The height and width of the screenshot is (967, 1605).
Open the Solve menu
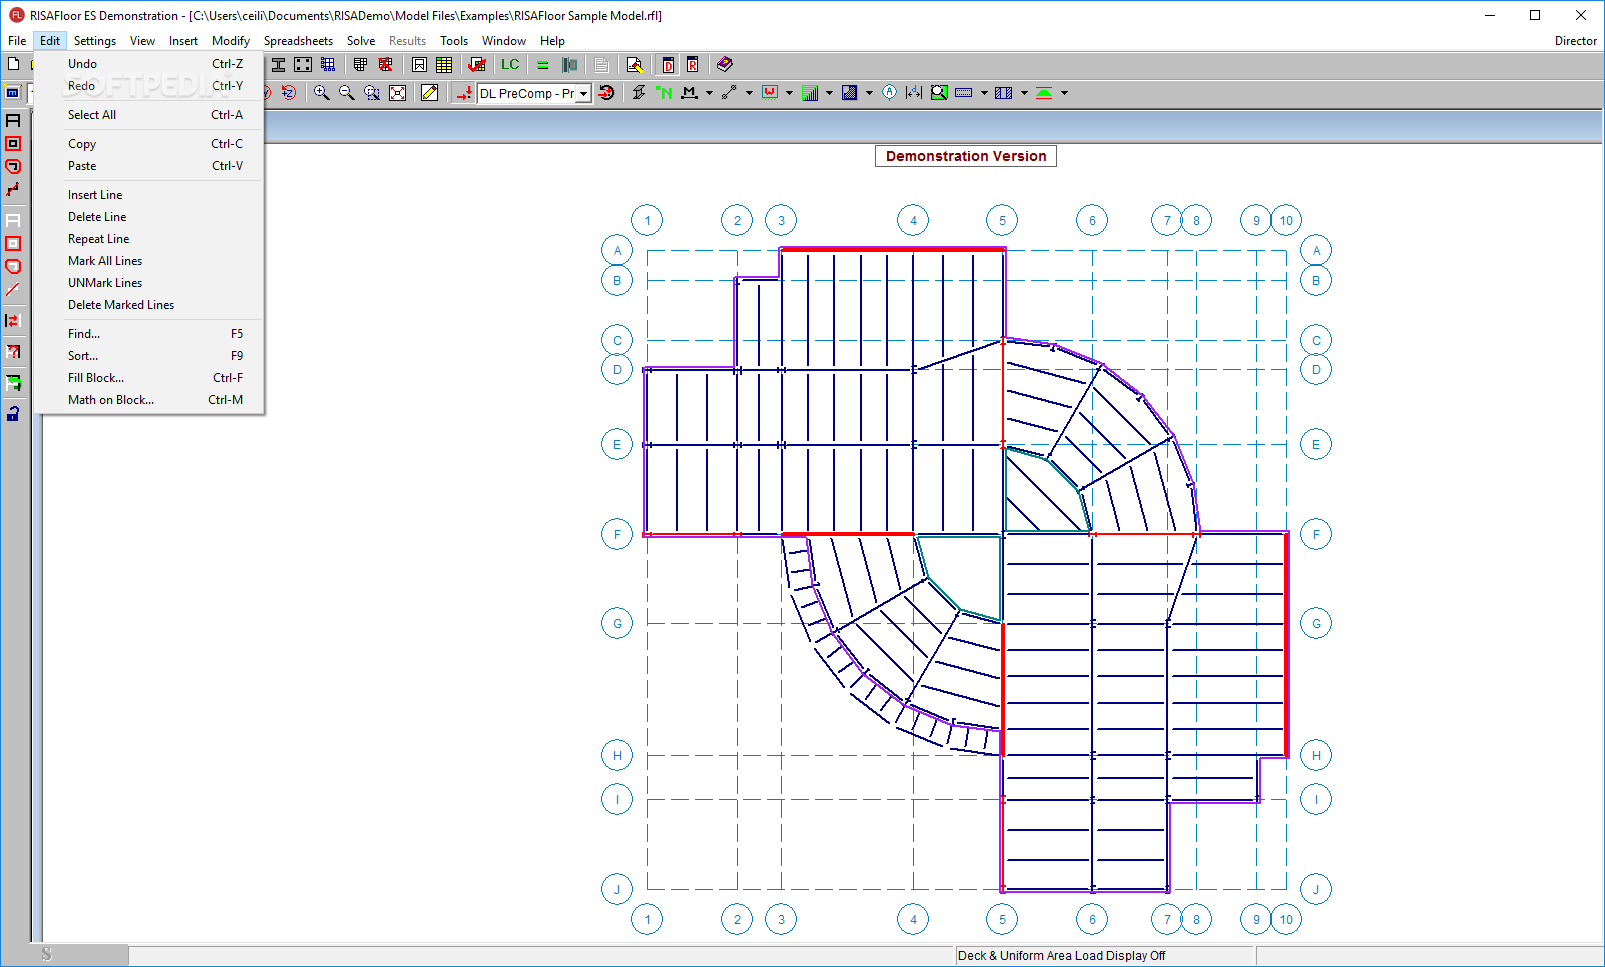(x=361, y=41)
